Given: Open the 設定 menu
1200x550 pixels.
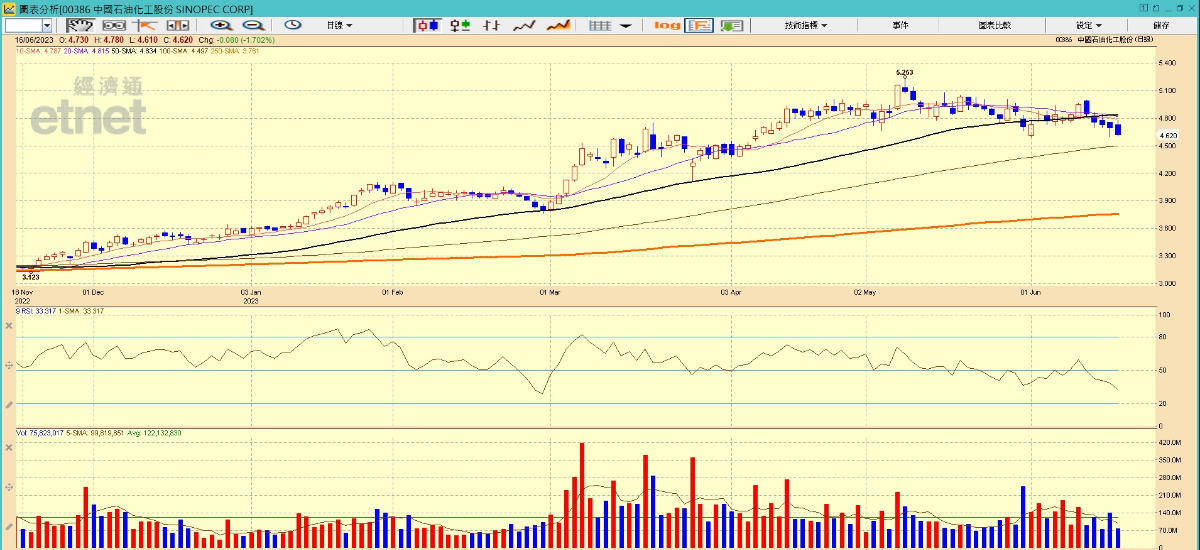Looking at the screenshot, I should (x=1088, y=24).
